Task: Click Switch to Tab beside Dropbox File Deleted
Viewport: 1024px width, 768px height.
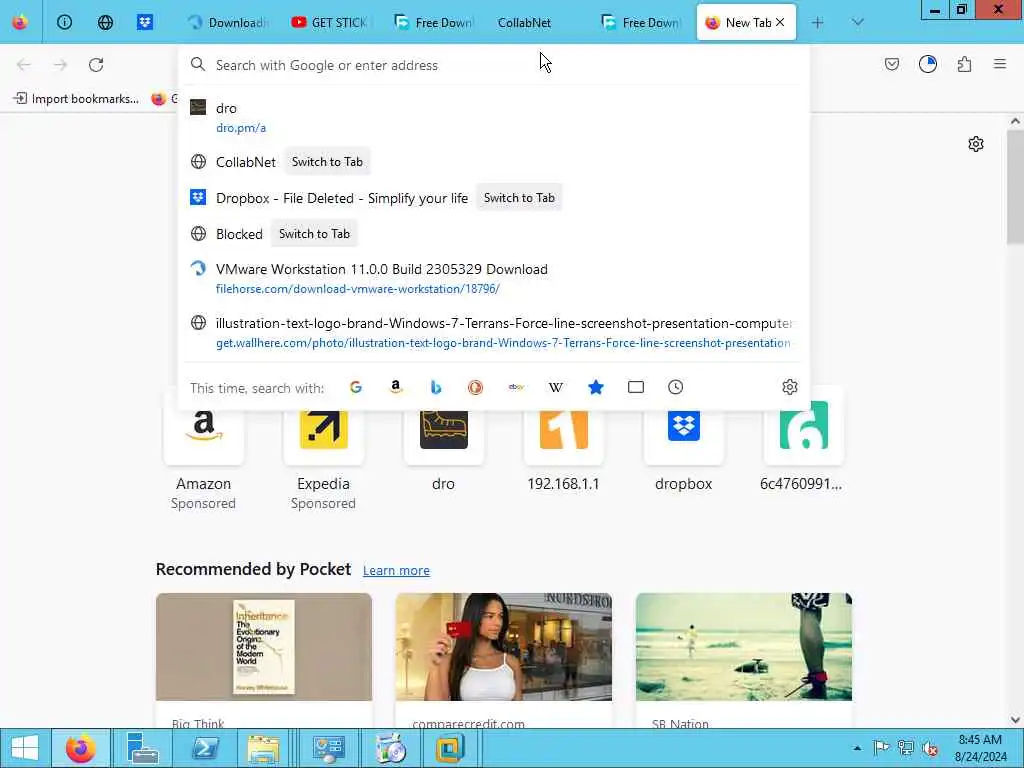Action: click(519, 198)
